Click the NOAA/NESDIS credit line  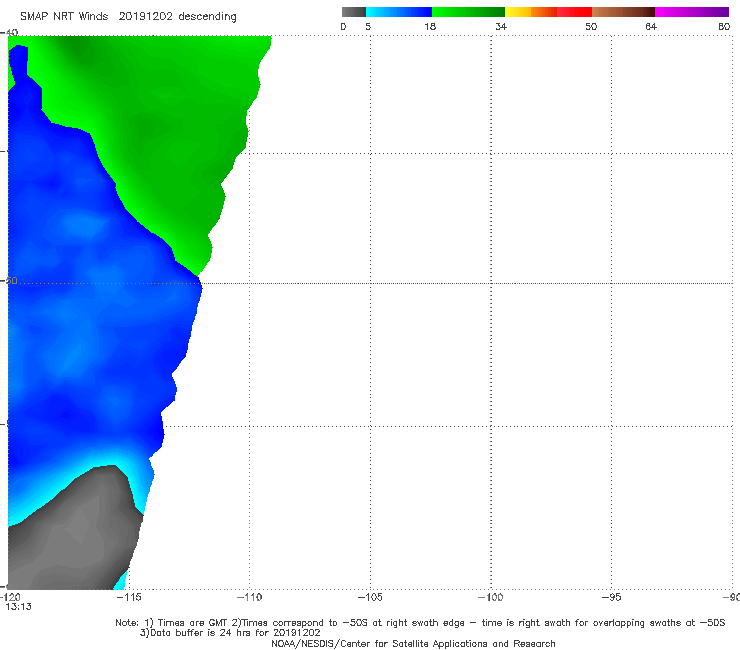[413, 643]
